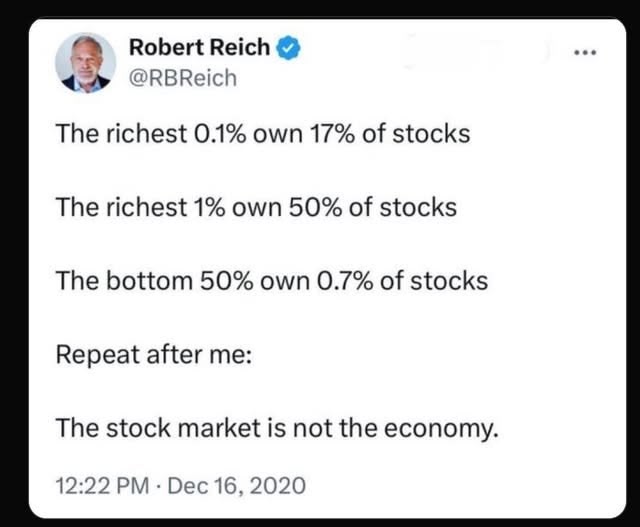The height and width of the screenshot is (527, 640).
Task: Click the word 'stocks' ending second line
Action: click(x=418, y=207)
